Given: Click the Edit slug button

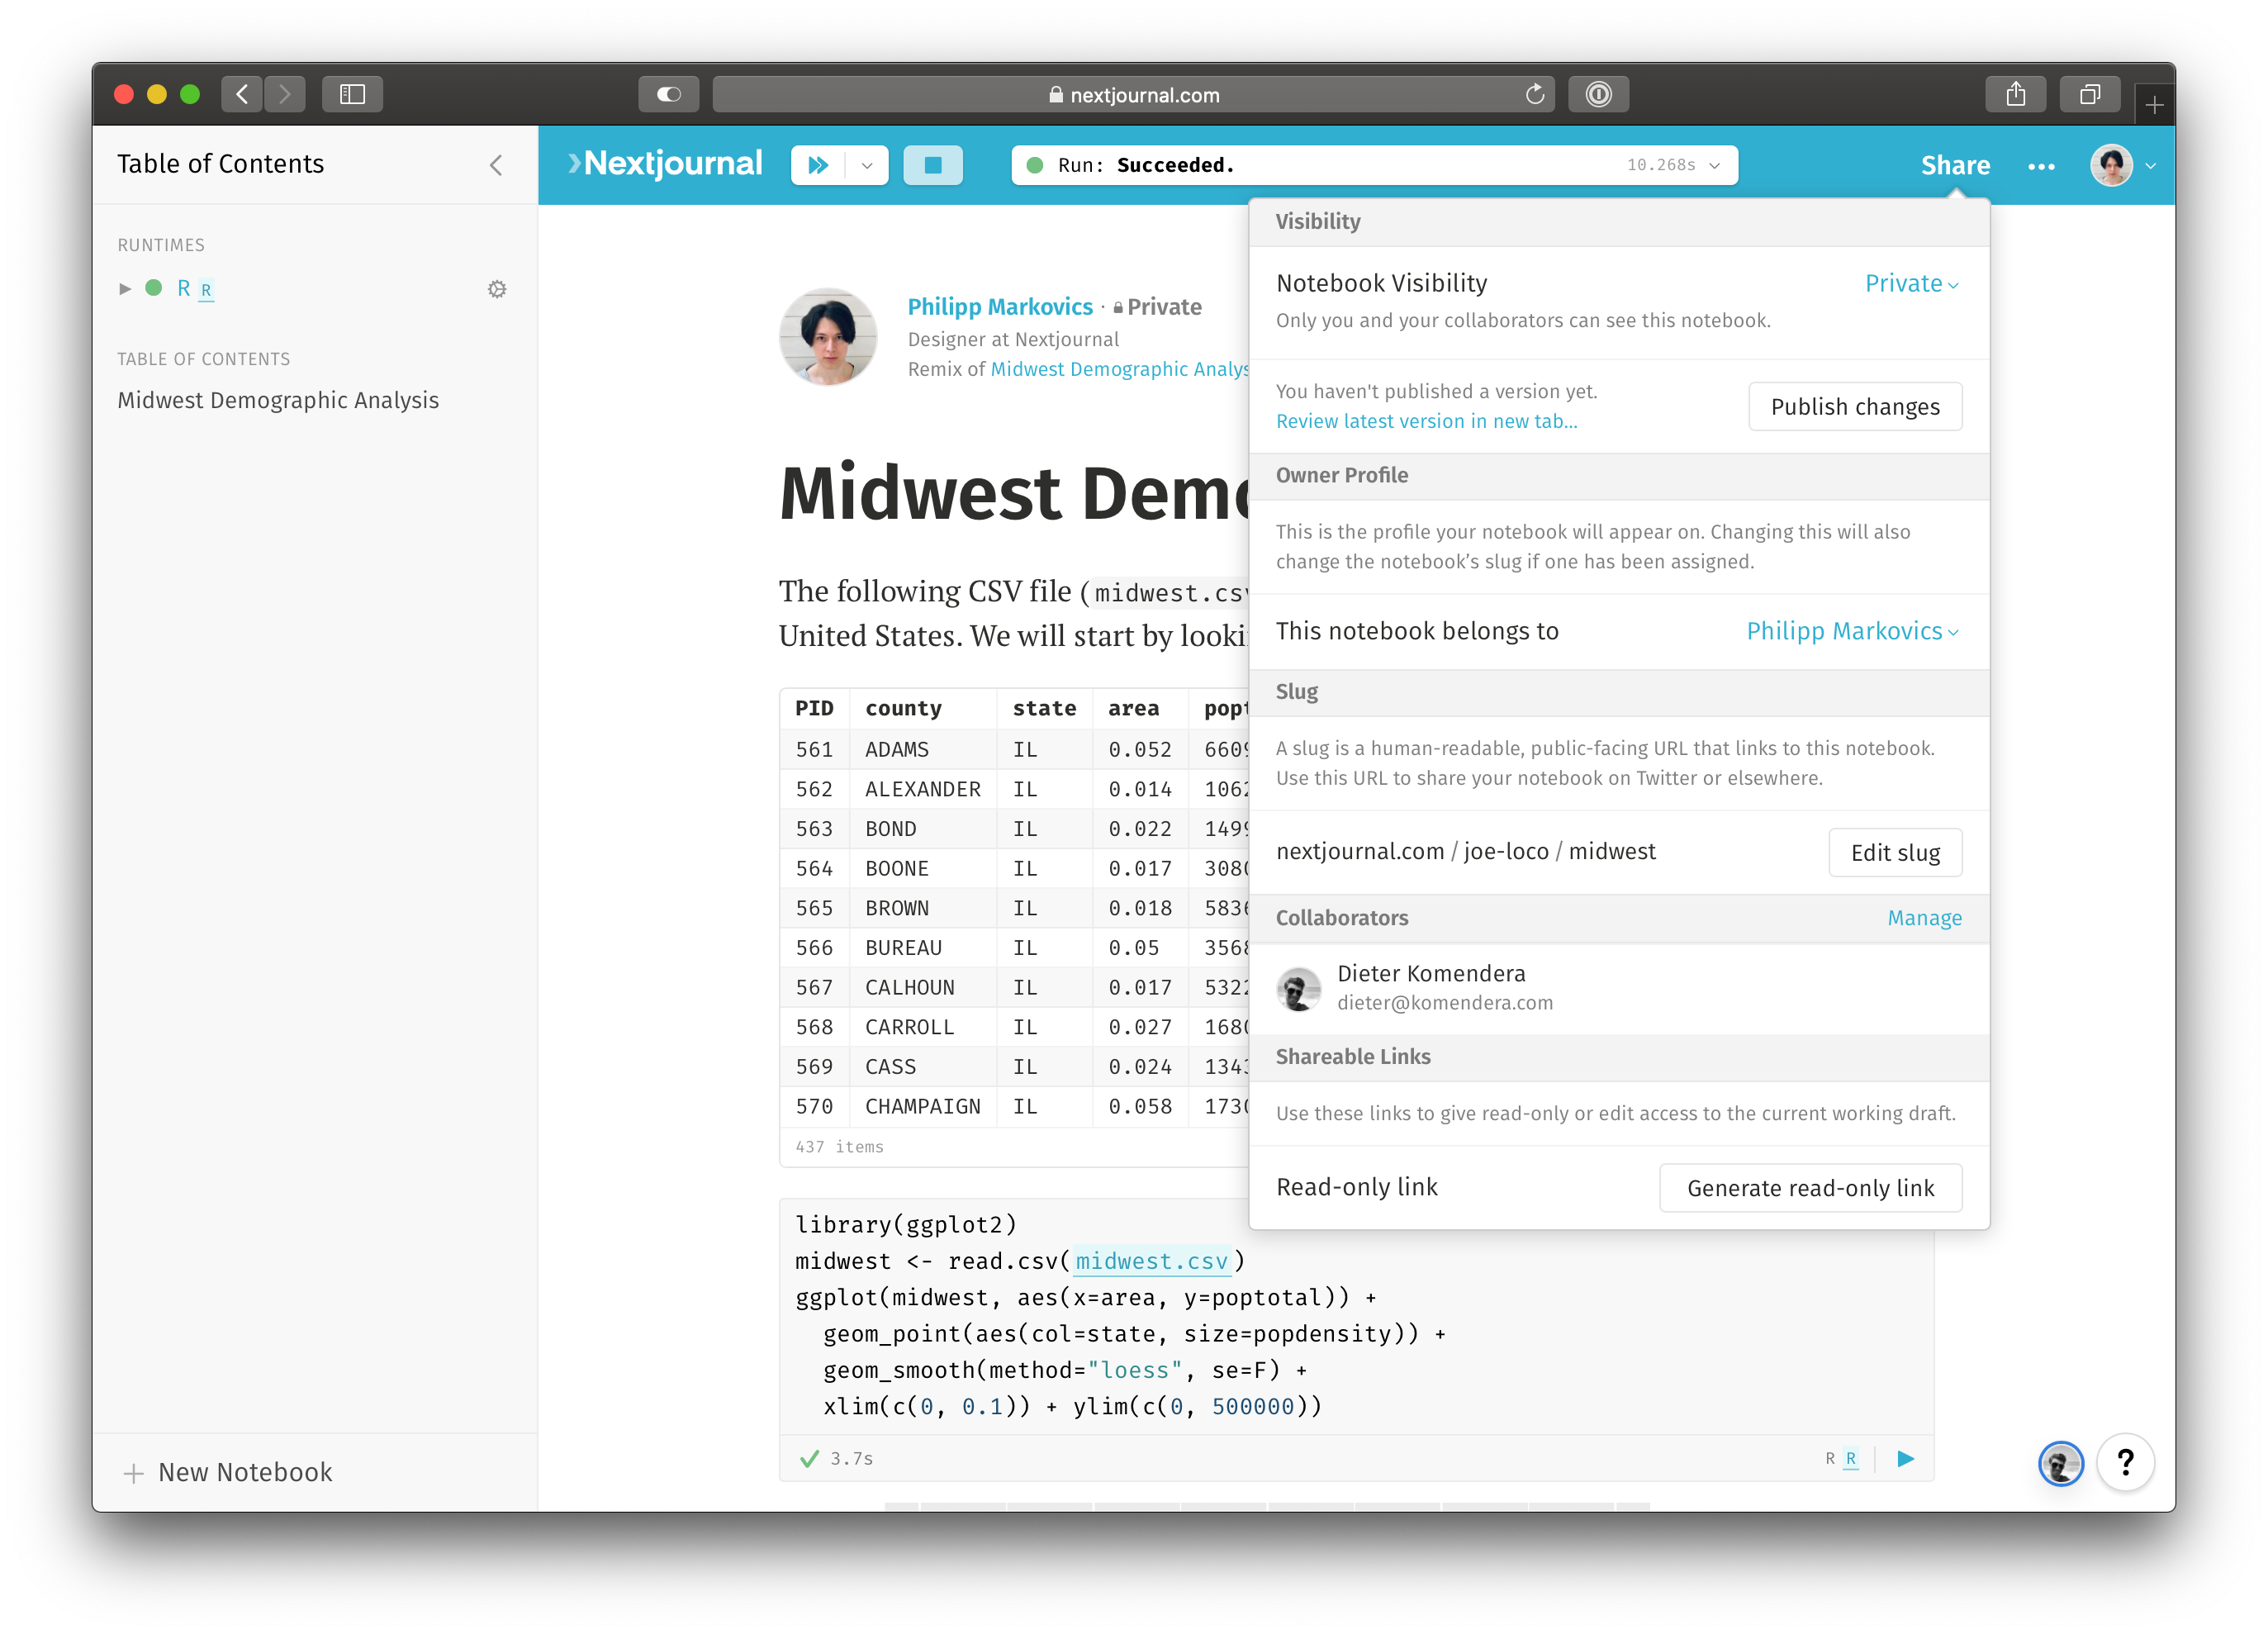Looking at the screenshot, I should (1895, 852).
